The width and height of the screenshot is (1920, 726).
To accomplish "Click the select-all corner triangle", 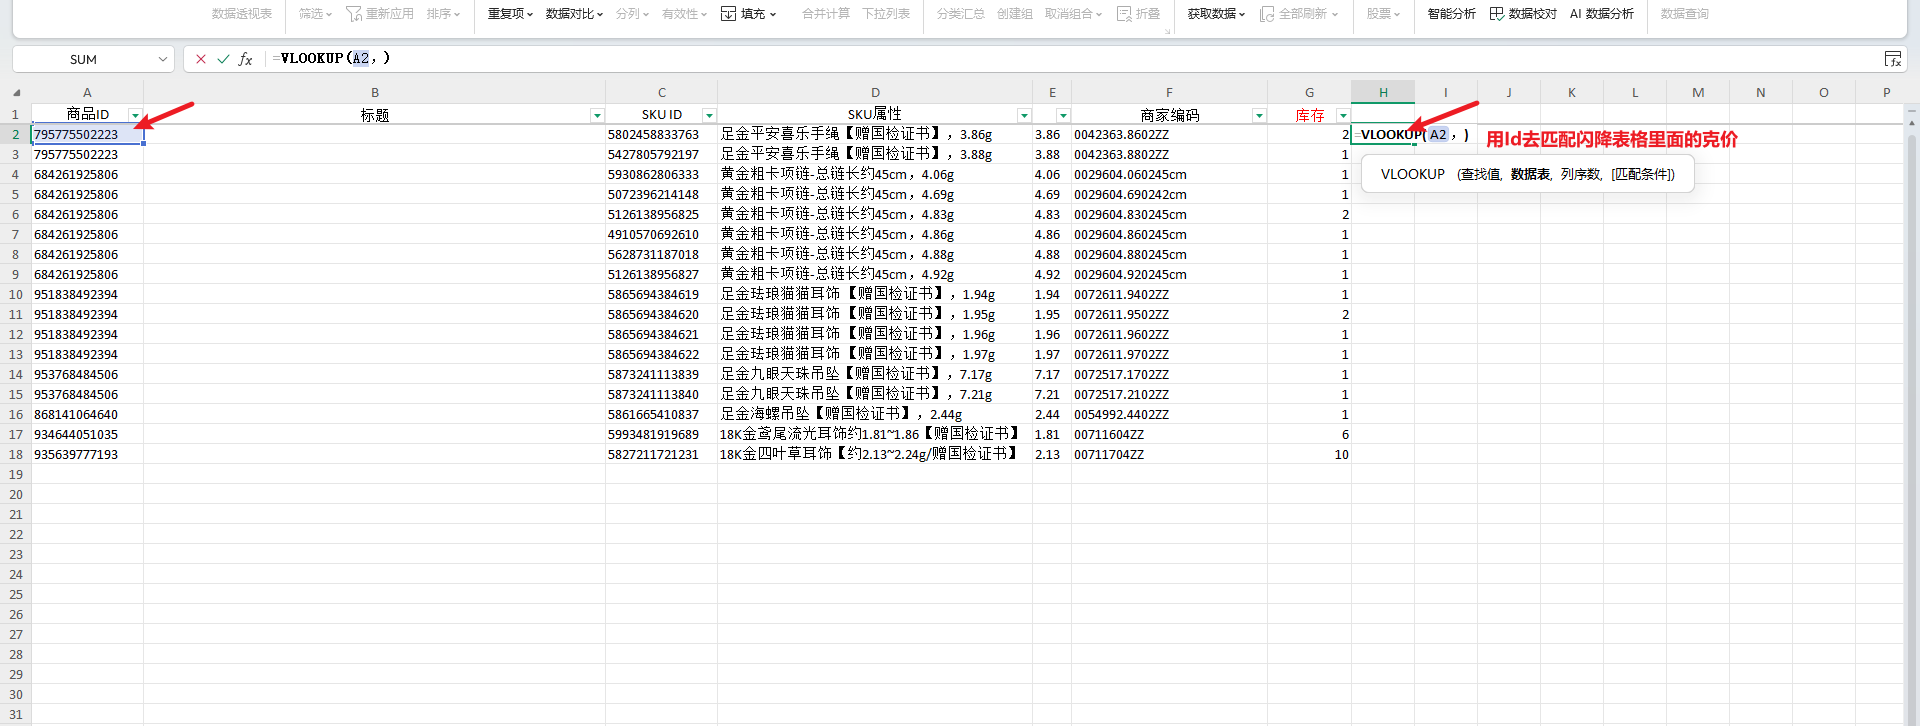I will (16, 93).
